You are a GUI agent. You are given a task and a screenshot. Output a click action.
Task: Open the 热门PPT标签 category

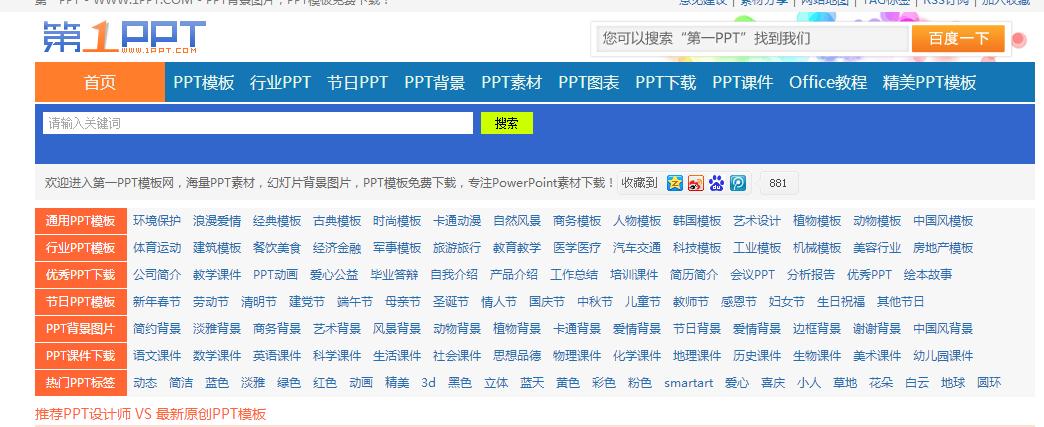point(81,382)
